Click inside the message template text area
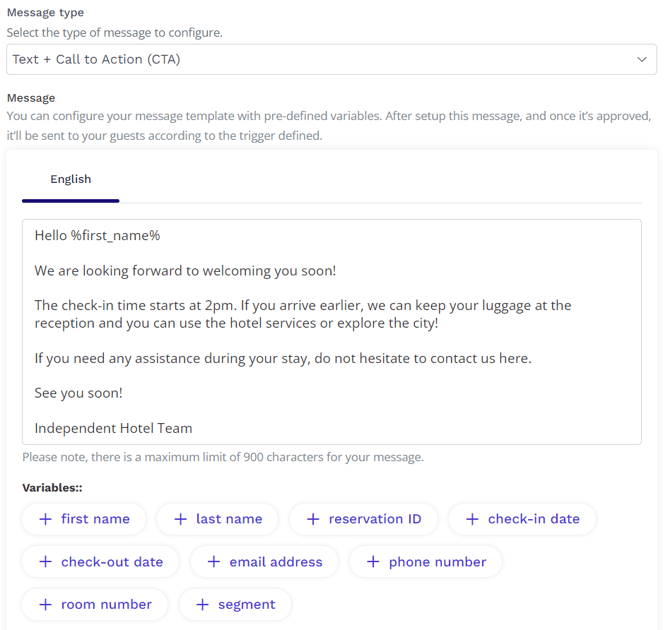670x630 pixels. (x=332, y=332)
